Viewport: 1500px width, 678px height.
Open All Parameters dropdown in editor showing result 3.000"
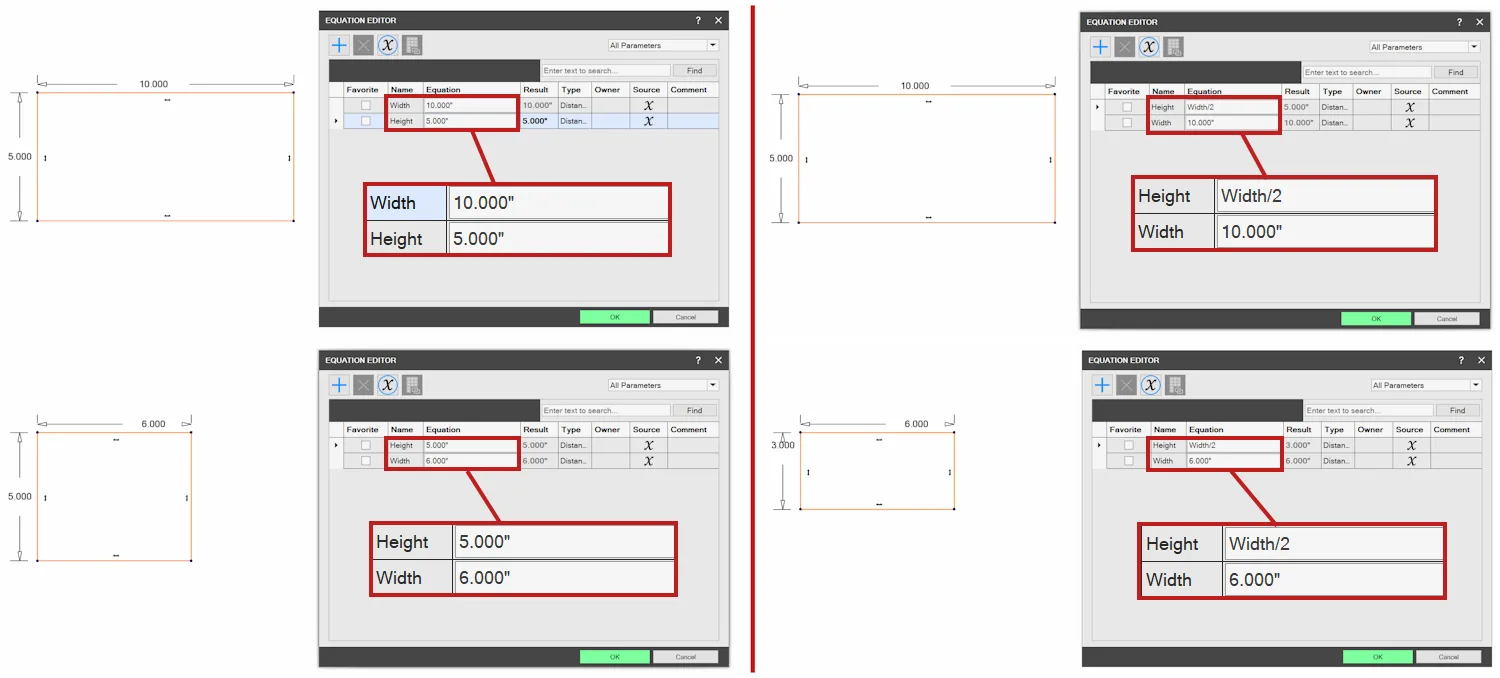pyautogui.click(x=1426, y=385)
